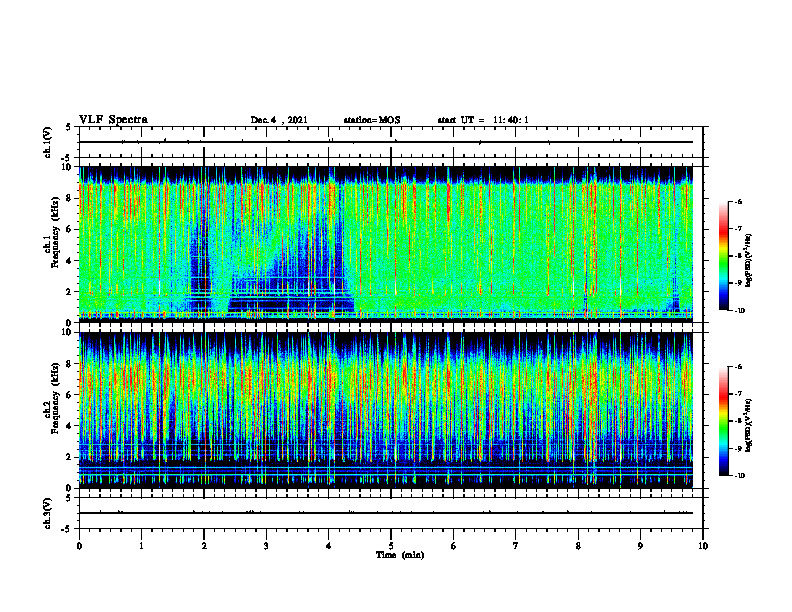Click the "-9" label on the ch.2 colorbar

(738, 448)
